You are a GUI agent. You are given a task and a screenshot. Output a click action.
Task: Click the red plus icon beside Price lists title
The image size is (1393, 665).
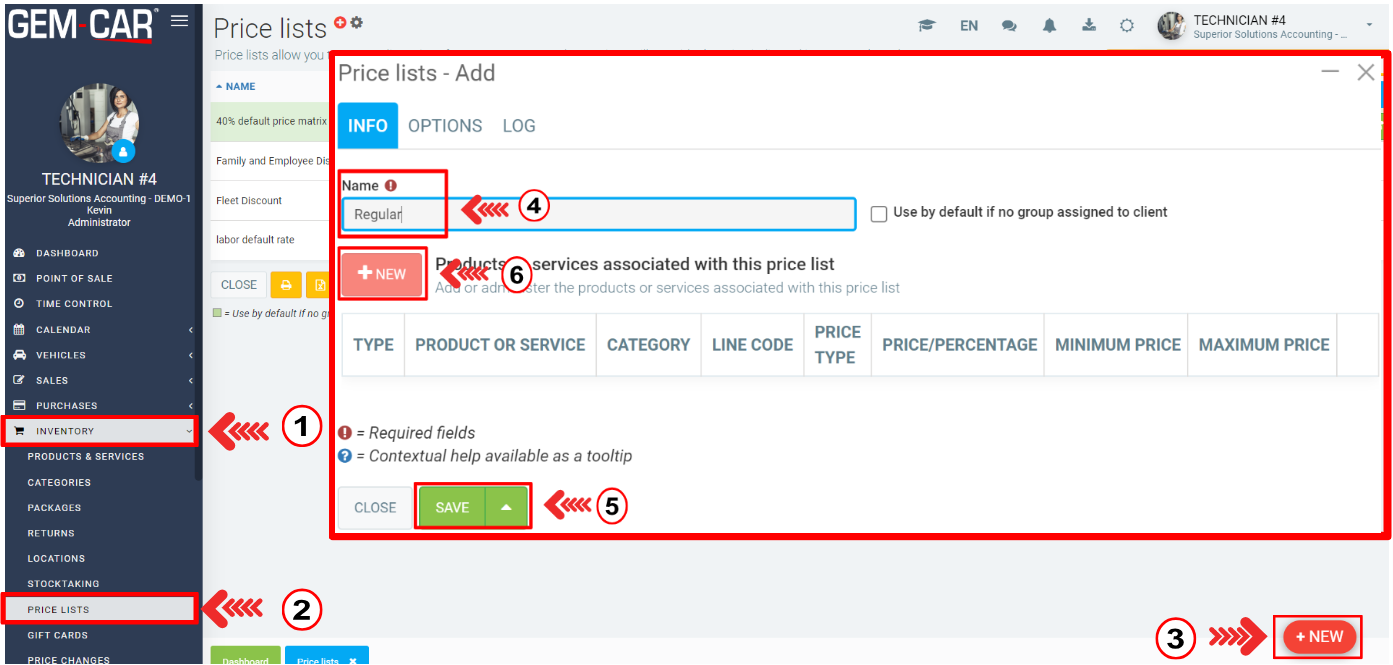coord(340,22)
